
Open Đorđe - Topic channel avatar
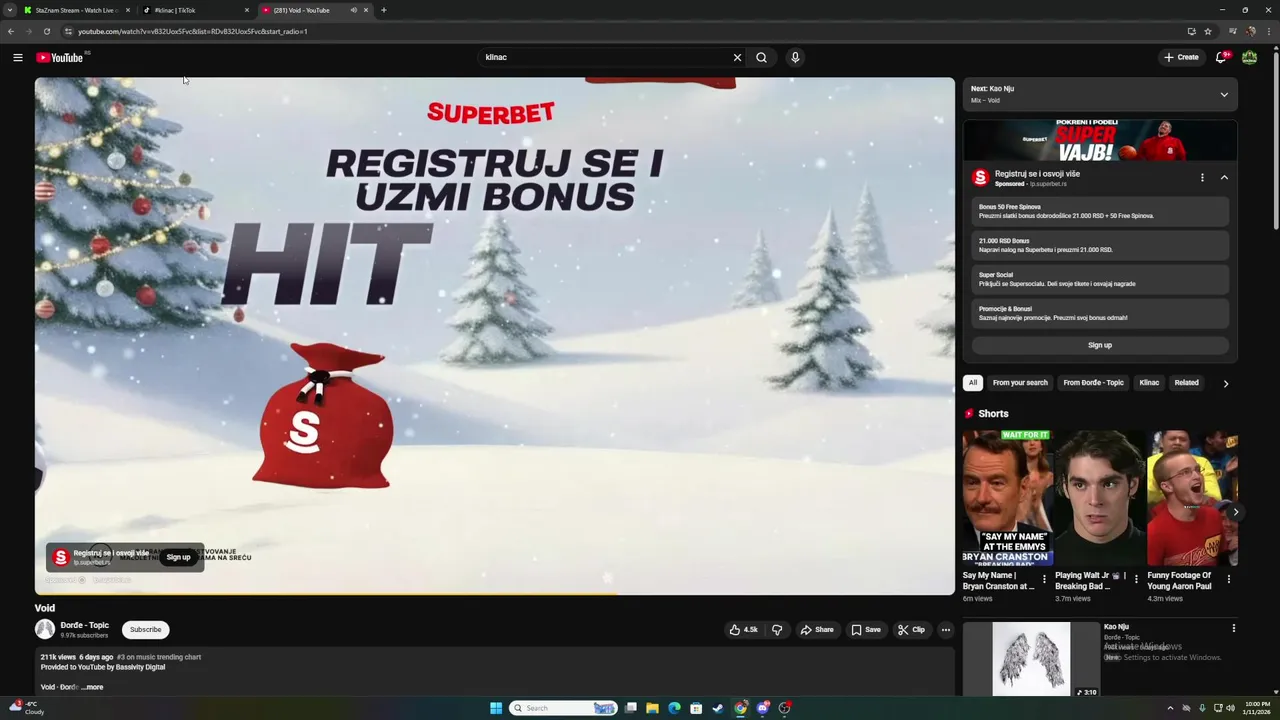(45, 629)
